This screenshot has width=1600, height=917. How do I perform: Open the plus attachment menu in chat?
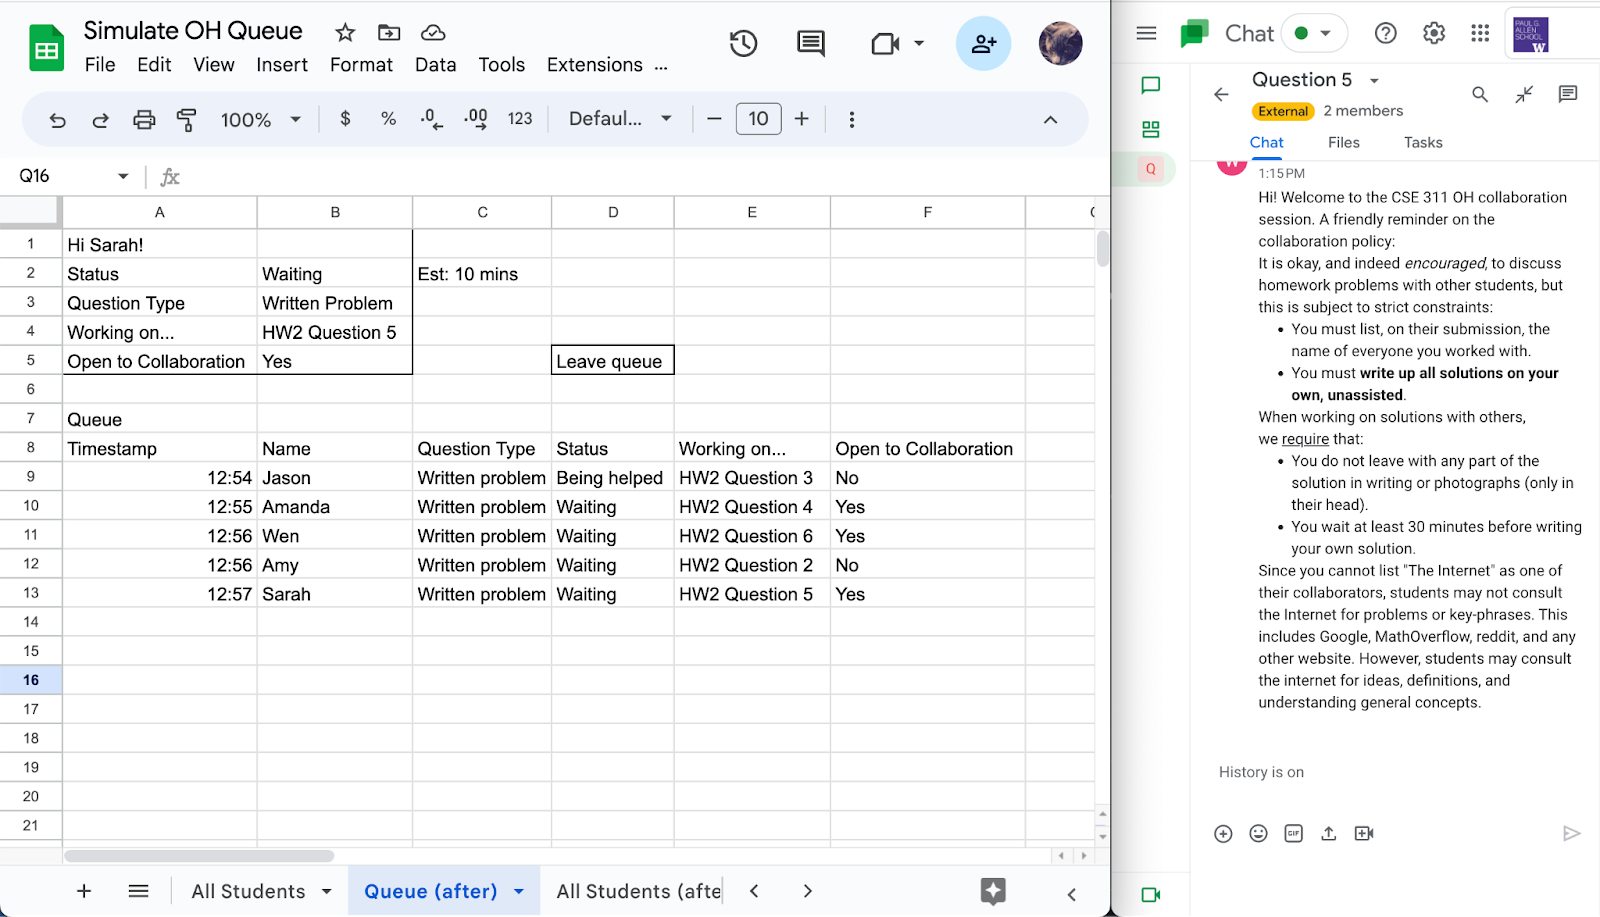(x=1223, y=833)
